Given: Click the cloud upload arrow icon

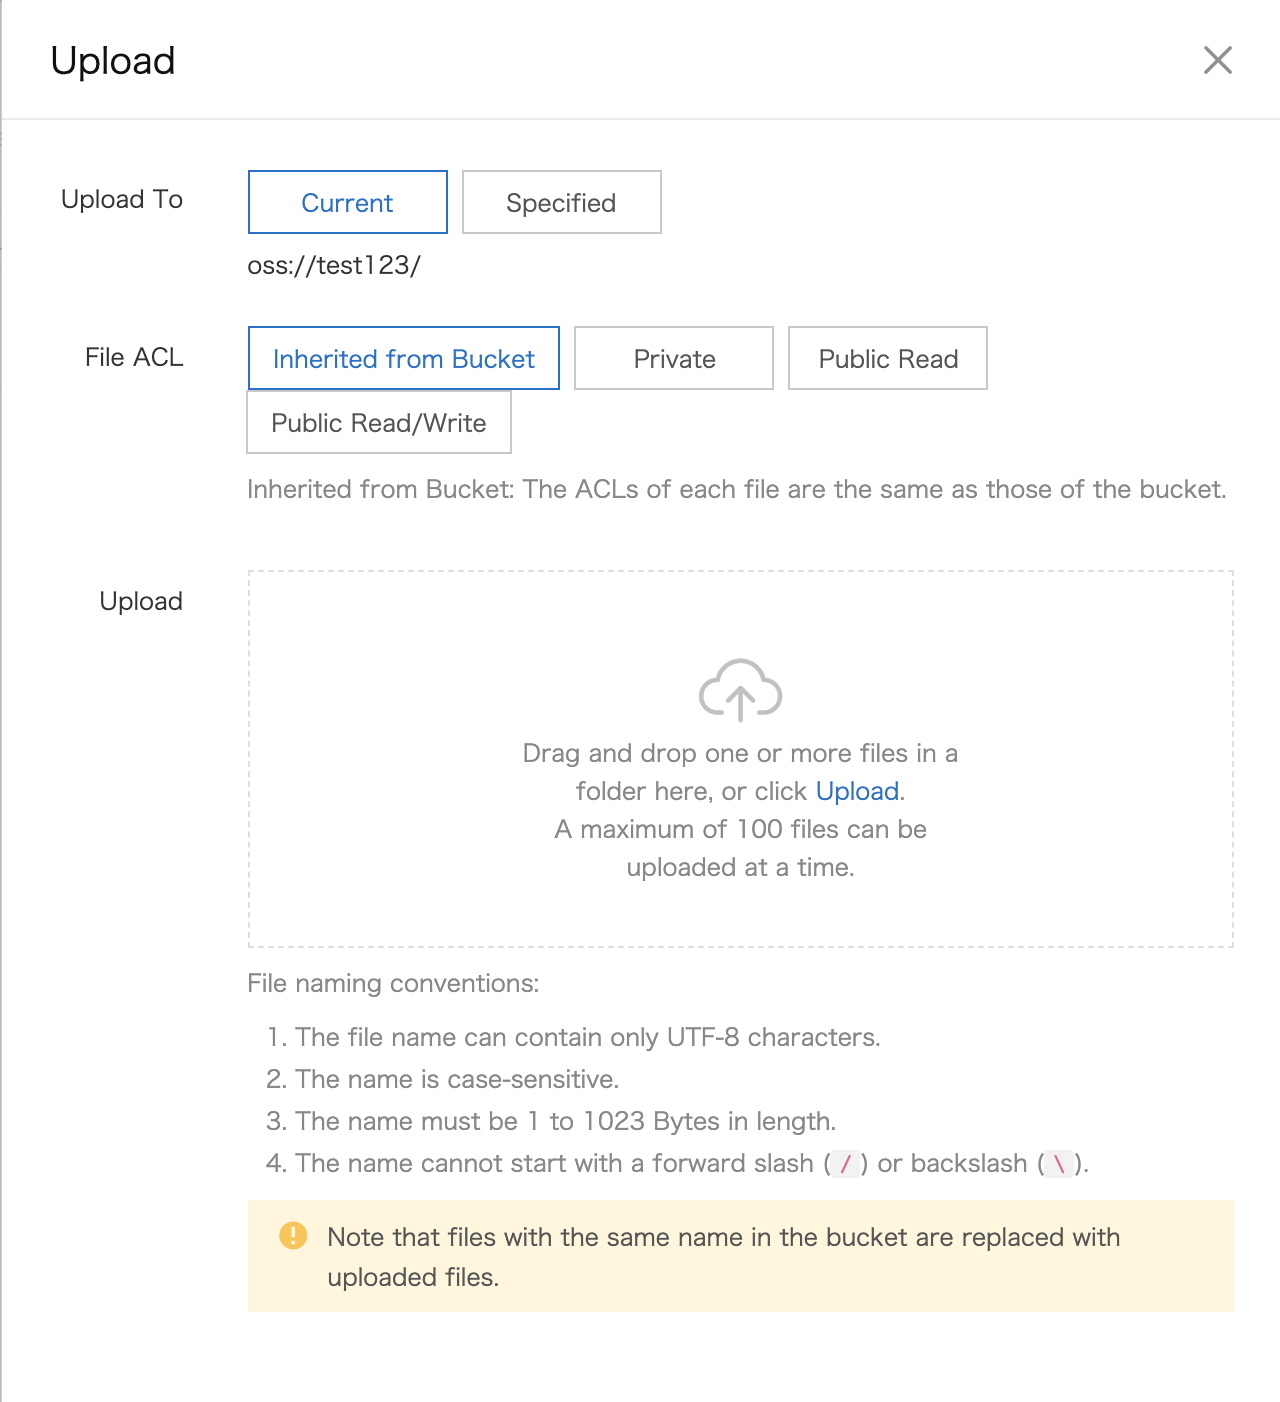Looking at the screenshot, I should (740, 690).
